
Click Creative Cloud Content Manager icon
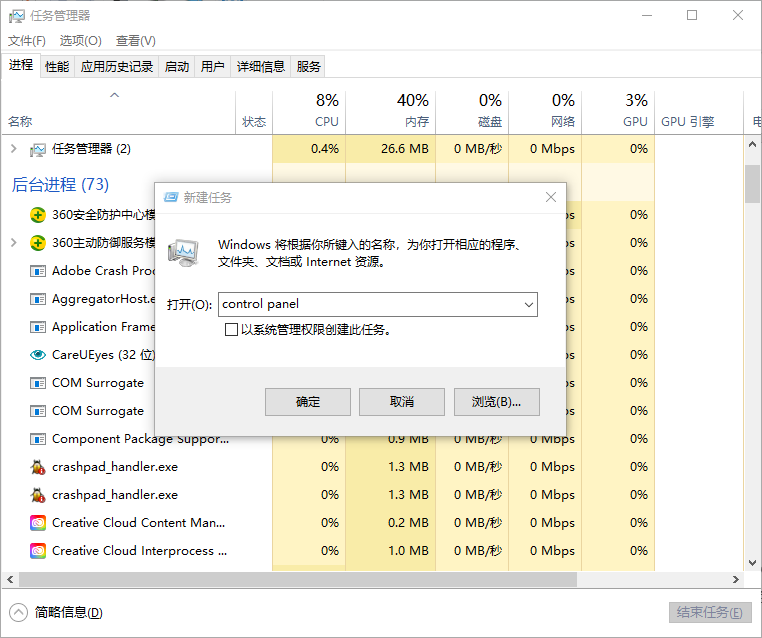tap(38, 523)
